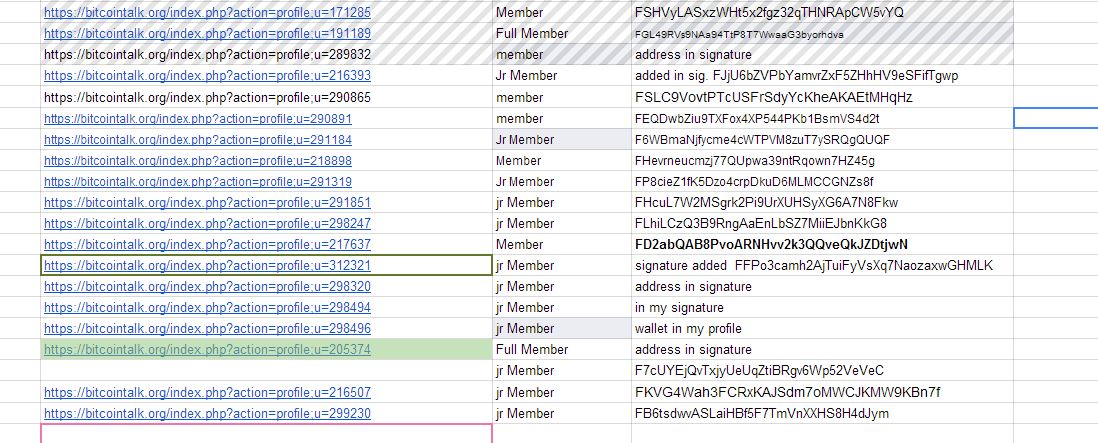The image size is (1098, 443).
Task: Open profile link ending u=291184
Action: click(198, 139)
